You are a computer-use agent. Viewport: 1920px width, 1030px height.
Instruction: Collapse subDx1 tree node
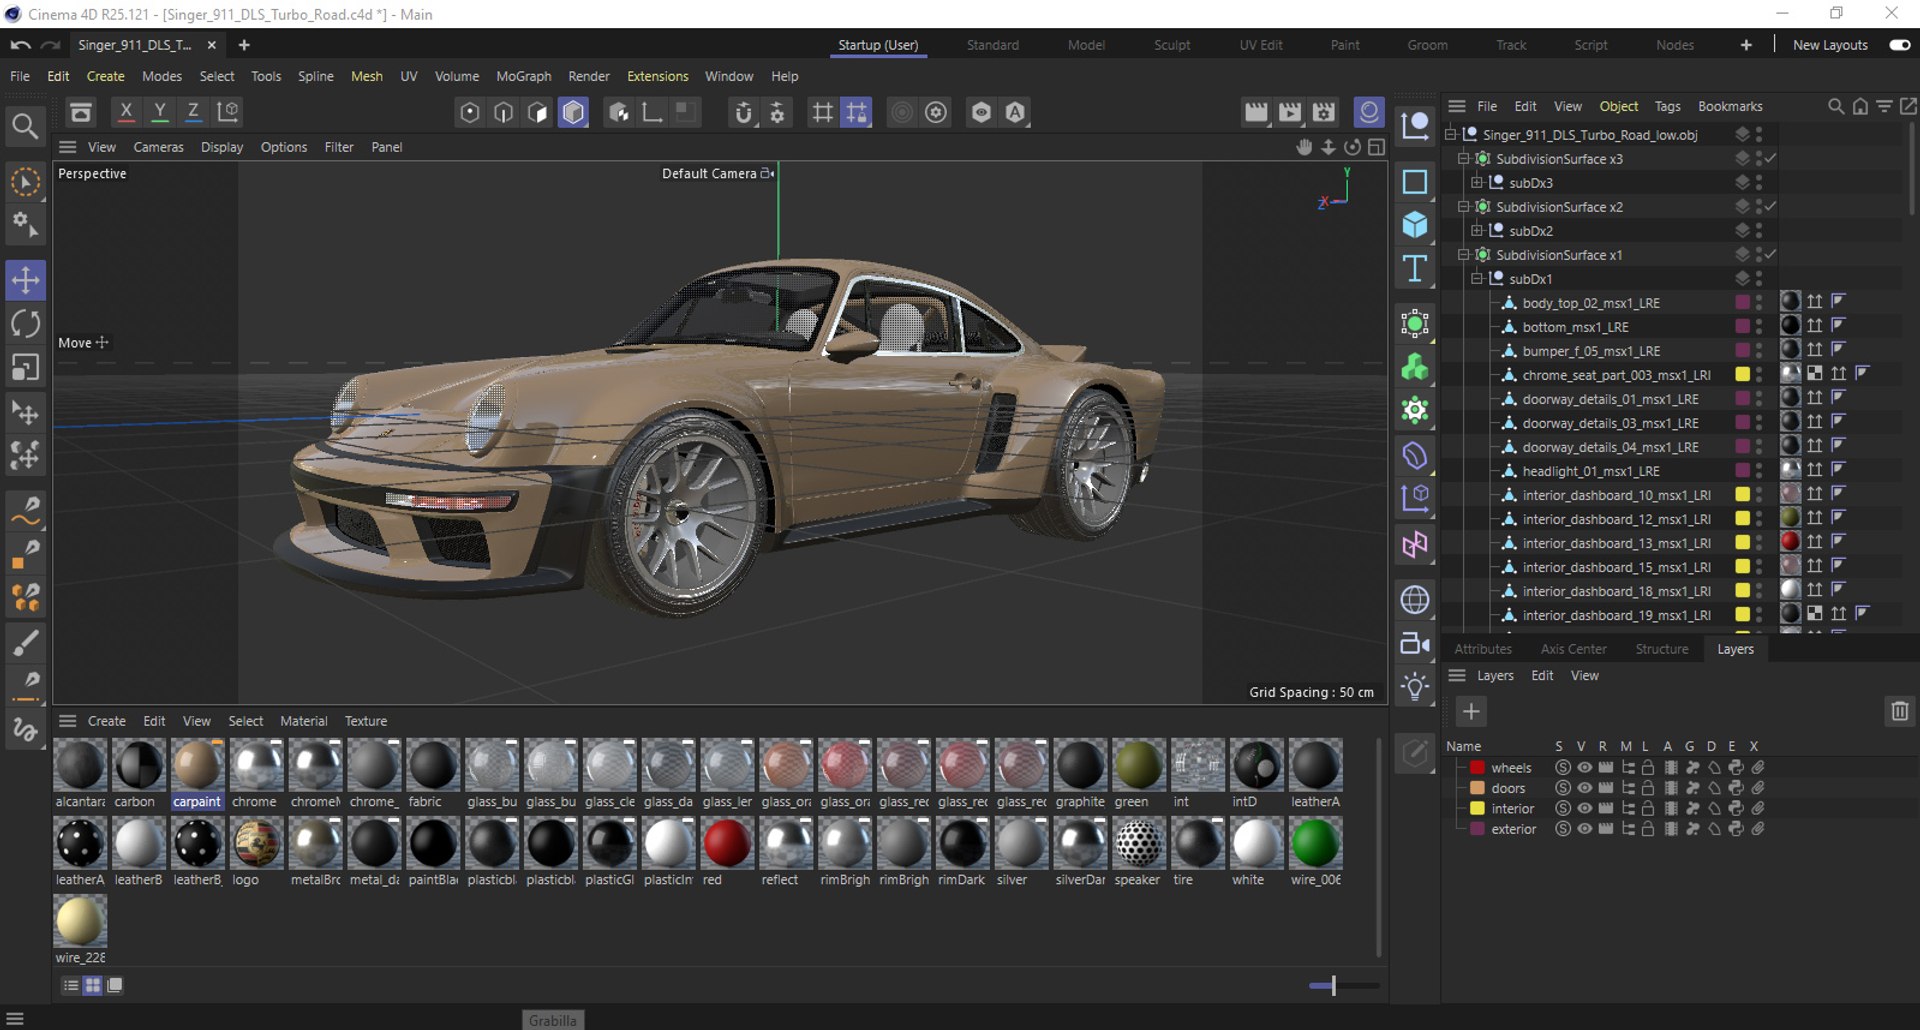click(1477, 278)
